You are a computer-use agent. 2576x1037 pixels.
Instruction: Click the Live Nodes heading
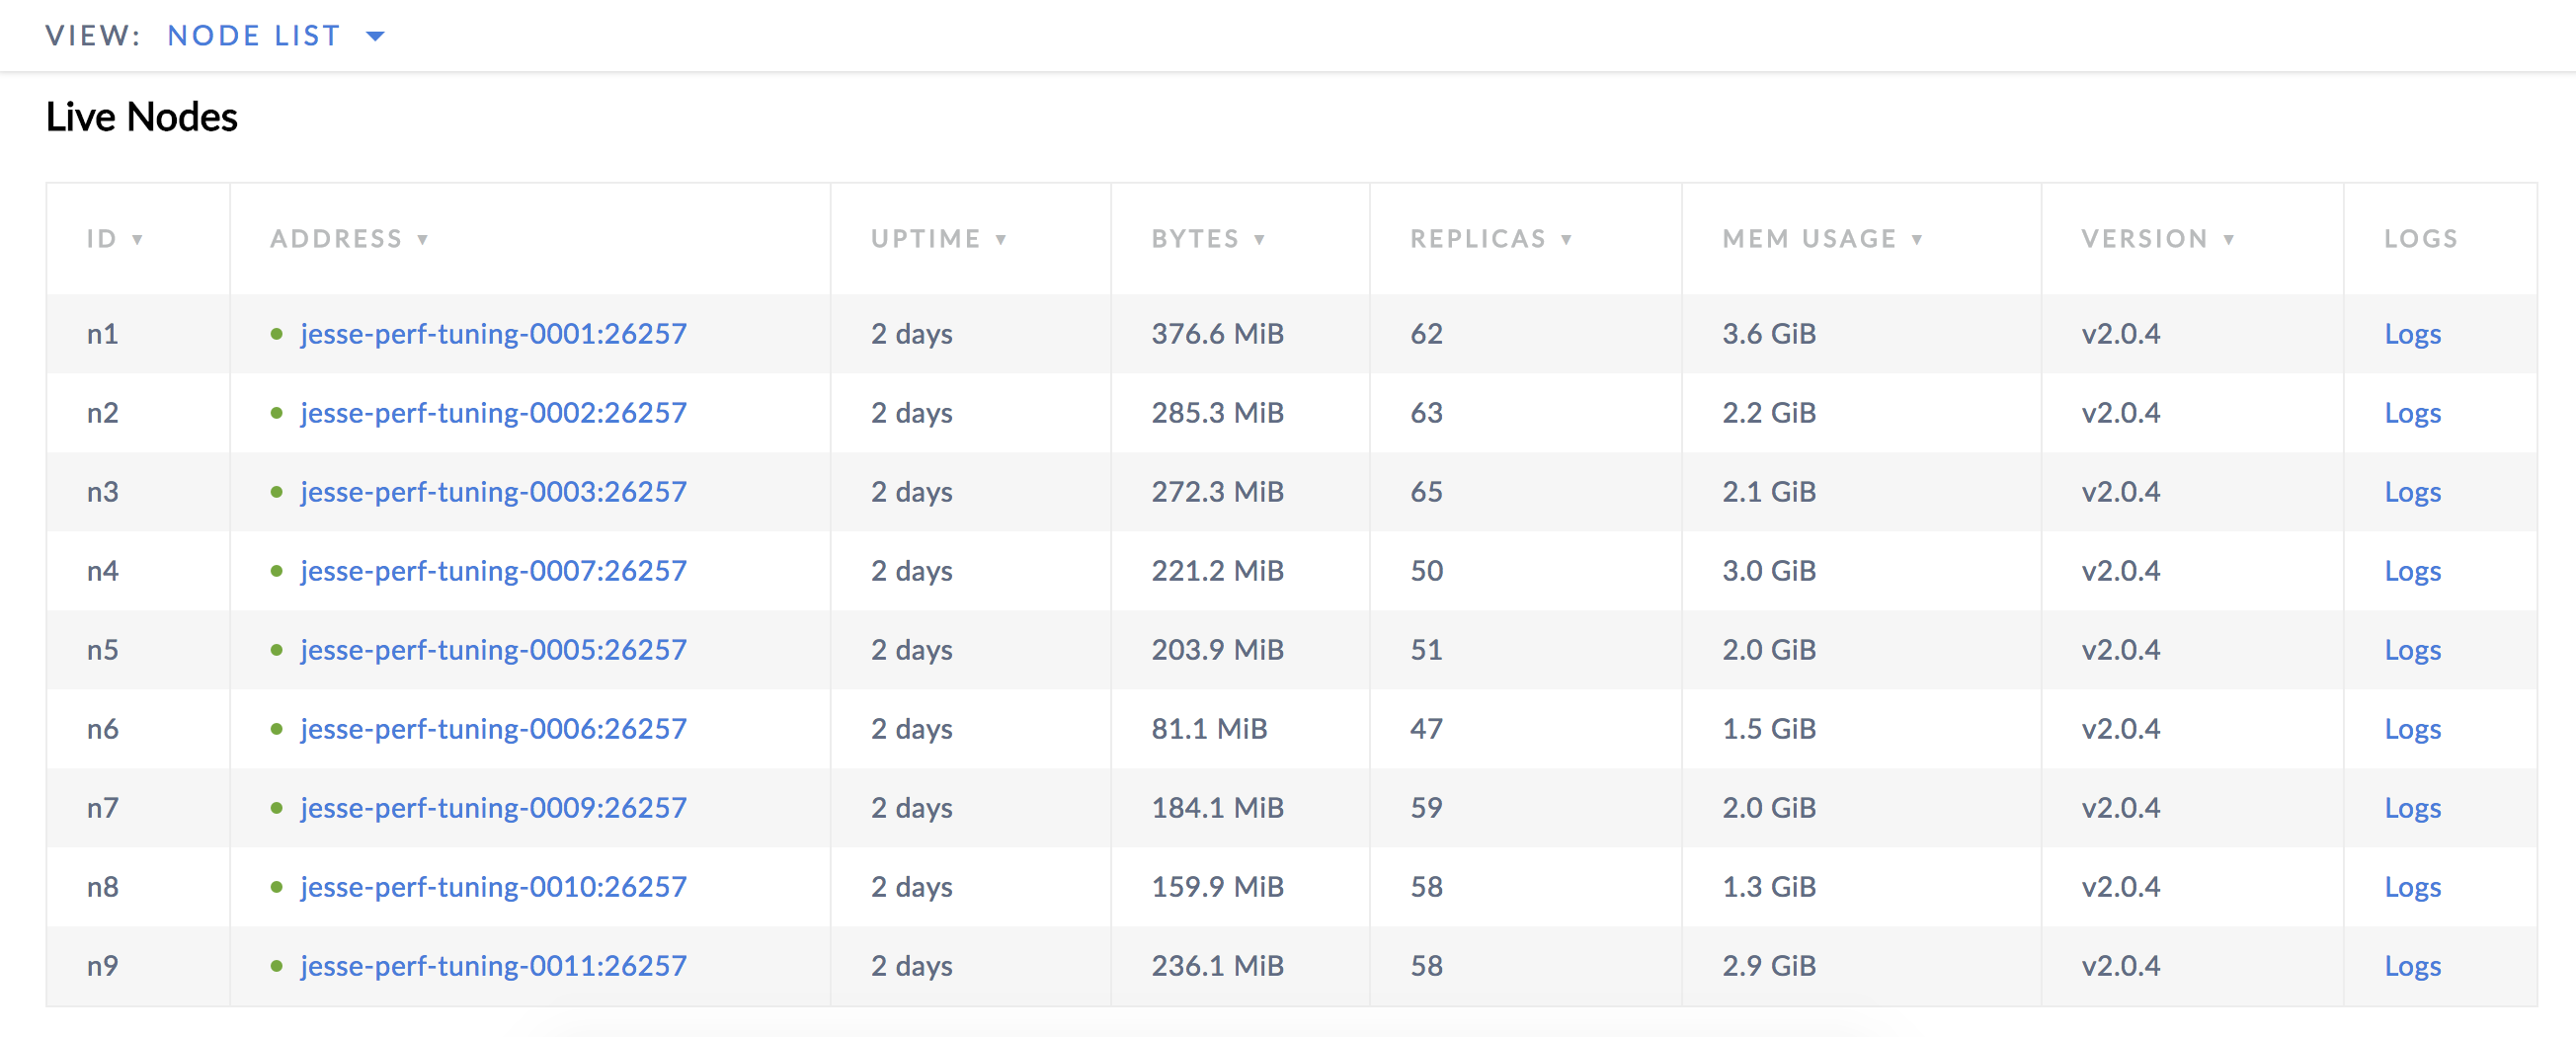140,117
